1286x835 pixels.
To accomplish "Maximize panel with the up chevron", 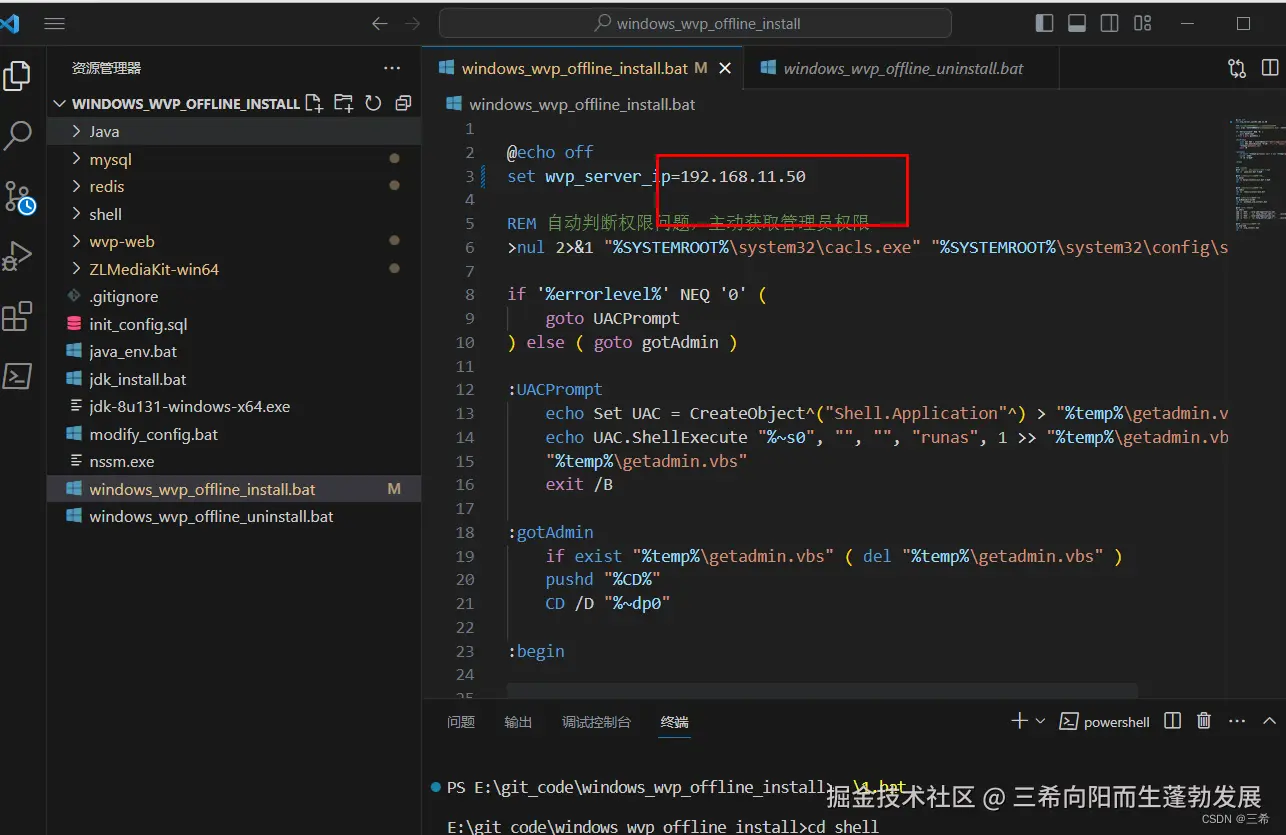I will point(1269,721).
